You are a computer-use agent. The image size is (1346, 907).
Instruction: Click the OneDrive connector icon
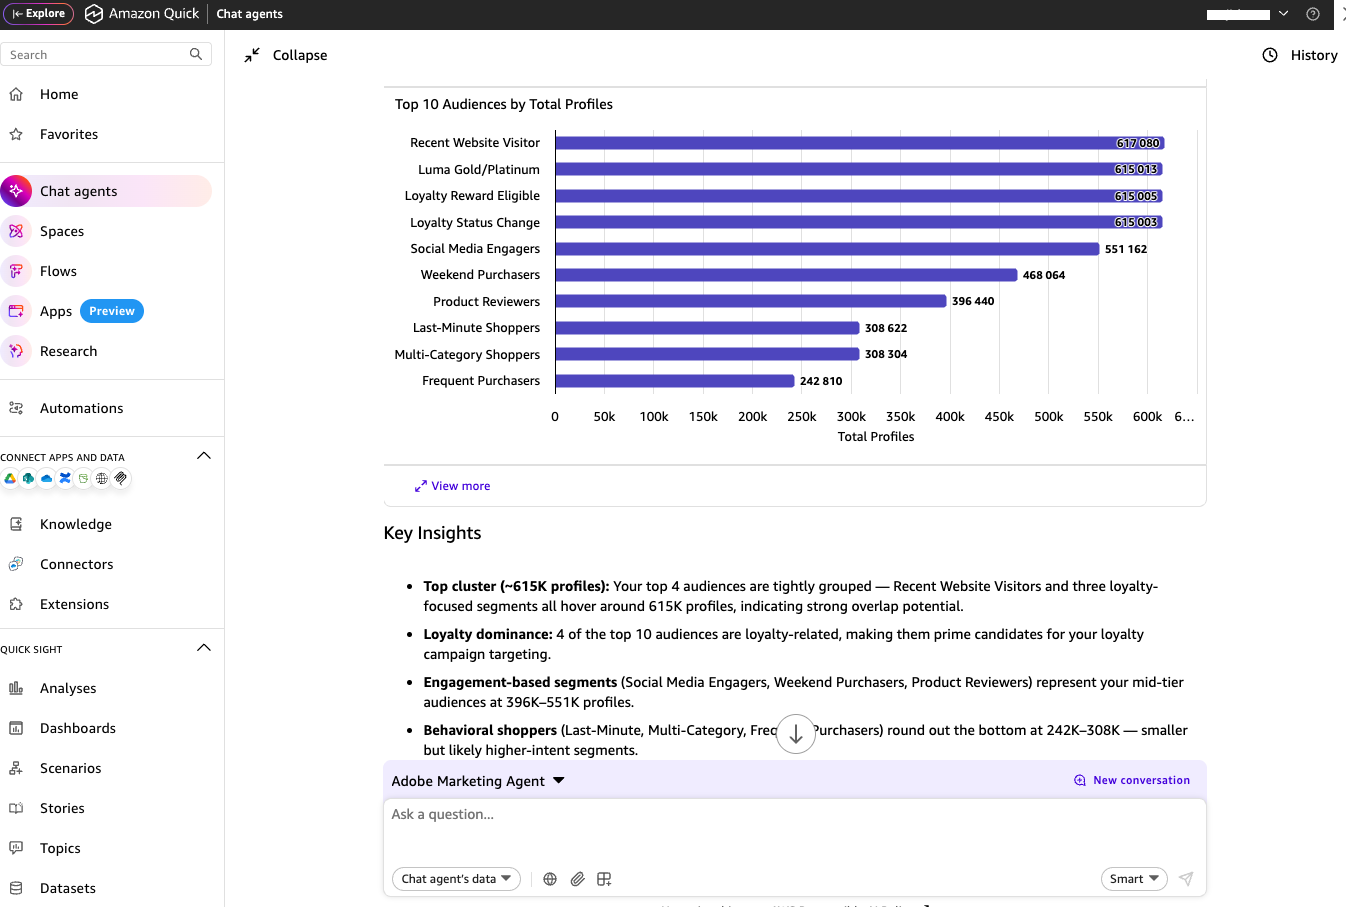tap(47, 478)
